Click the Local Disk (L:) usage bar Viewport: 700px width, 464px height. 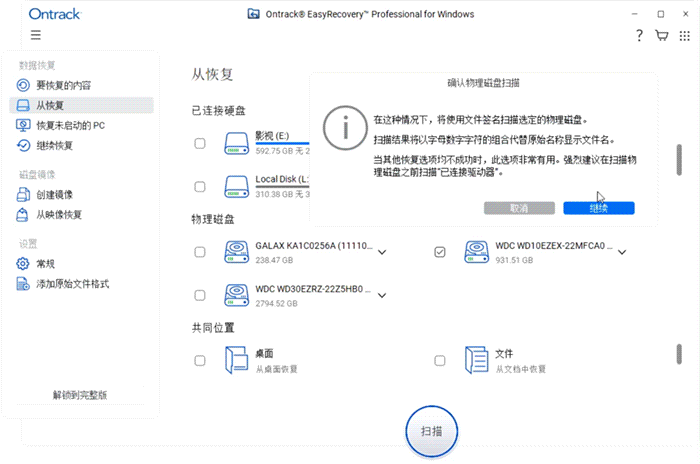(282, 186)
